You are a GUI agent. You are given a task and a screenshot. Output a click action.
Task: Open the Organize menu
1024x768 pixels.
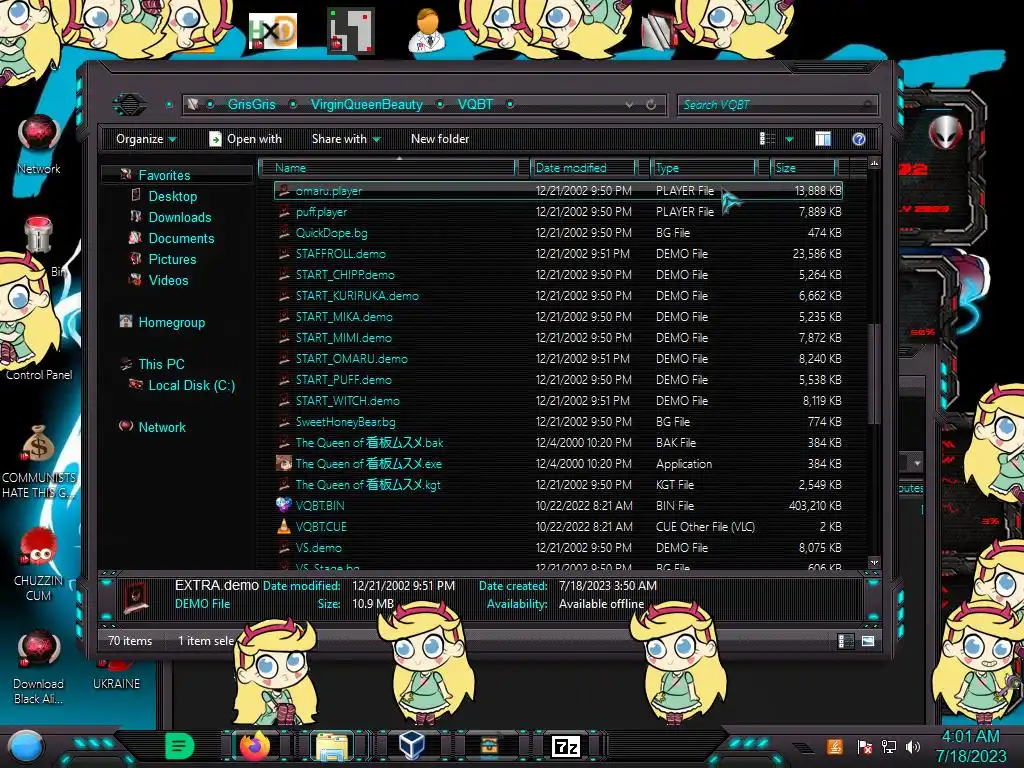[146, 139]
